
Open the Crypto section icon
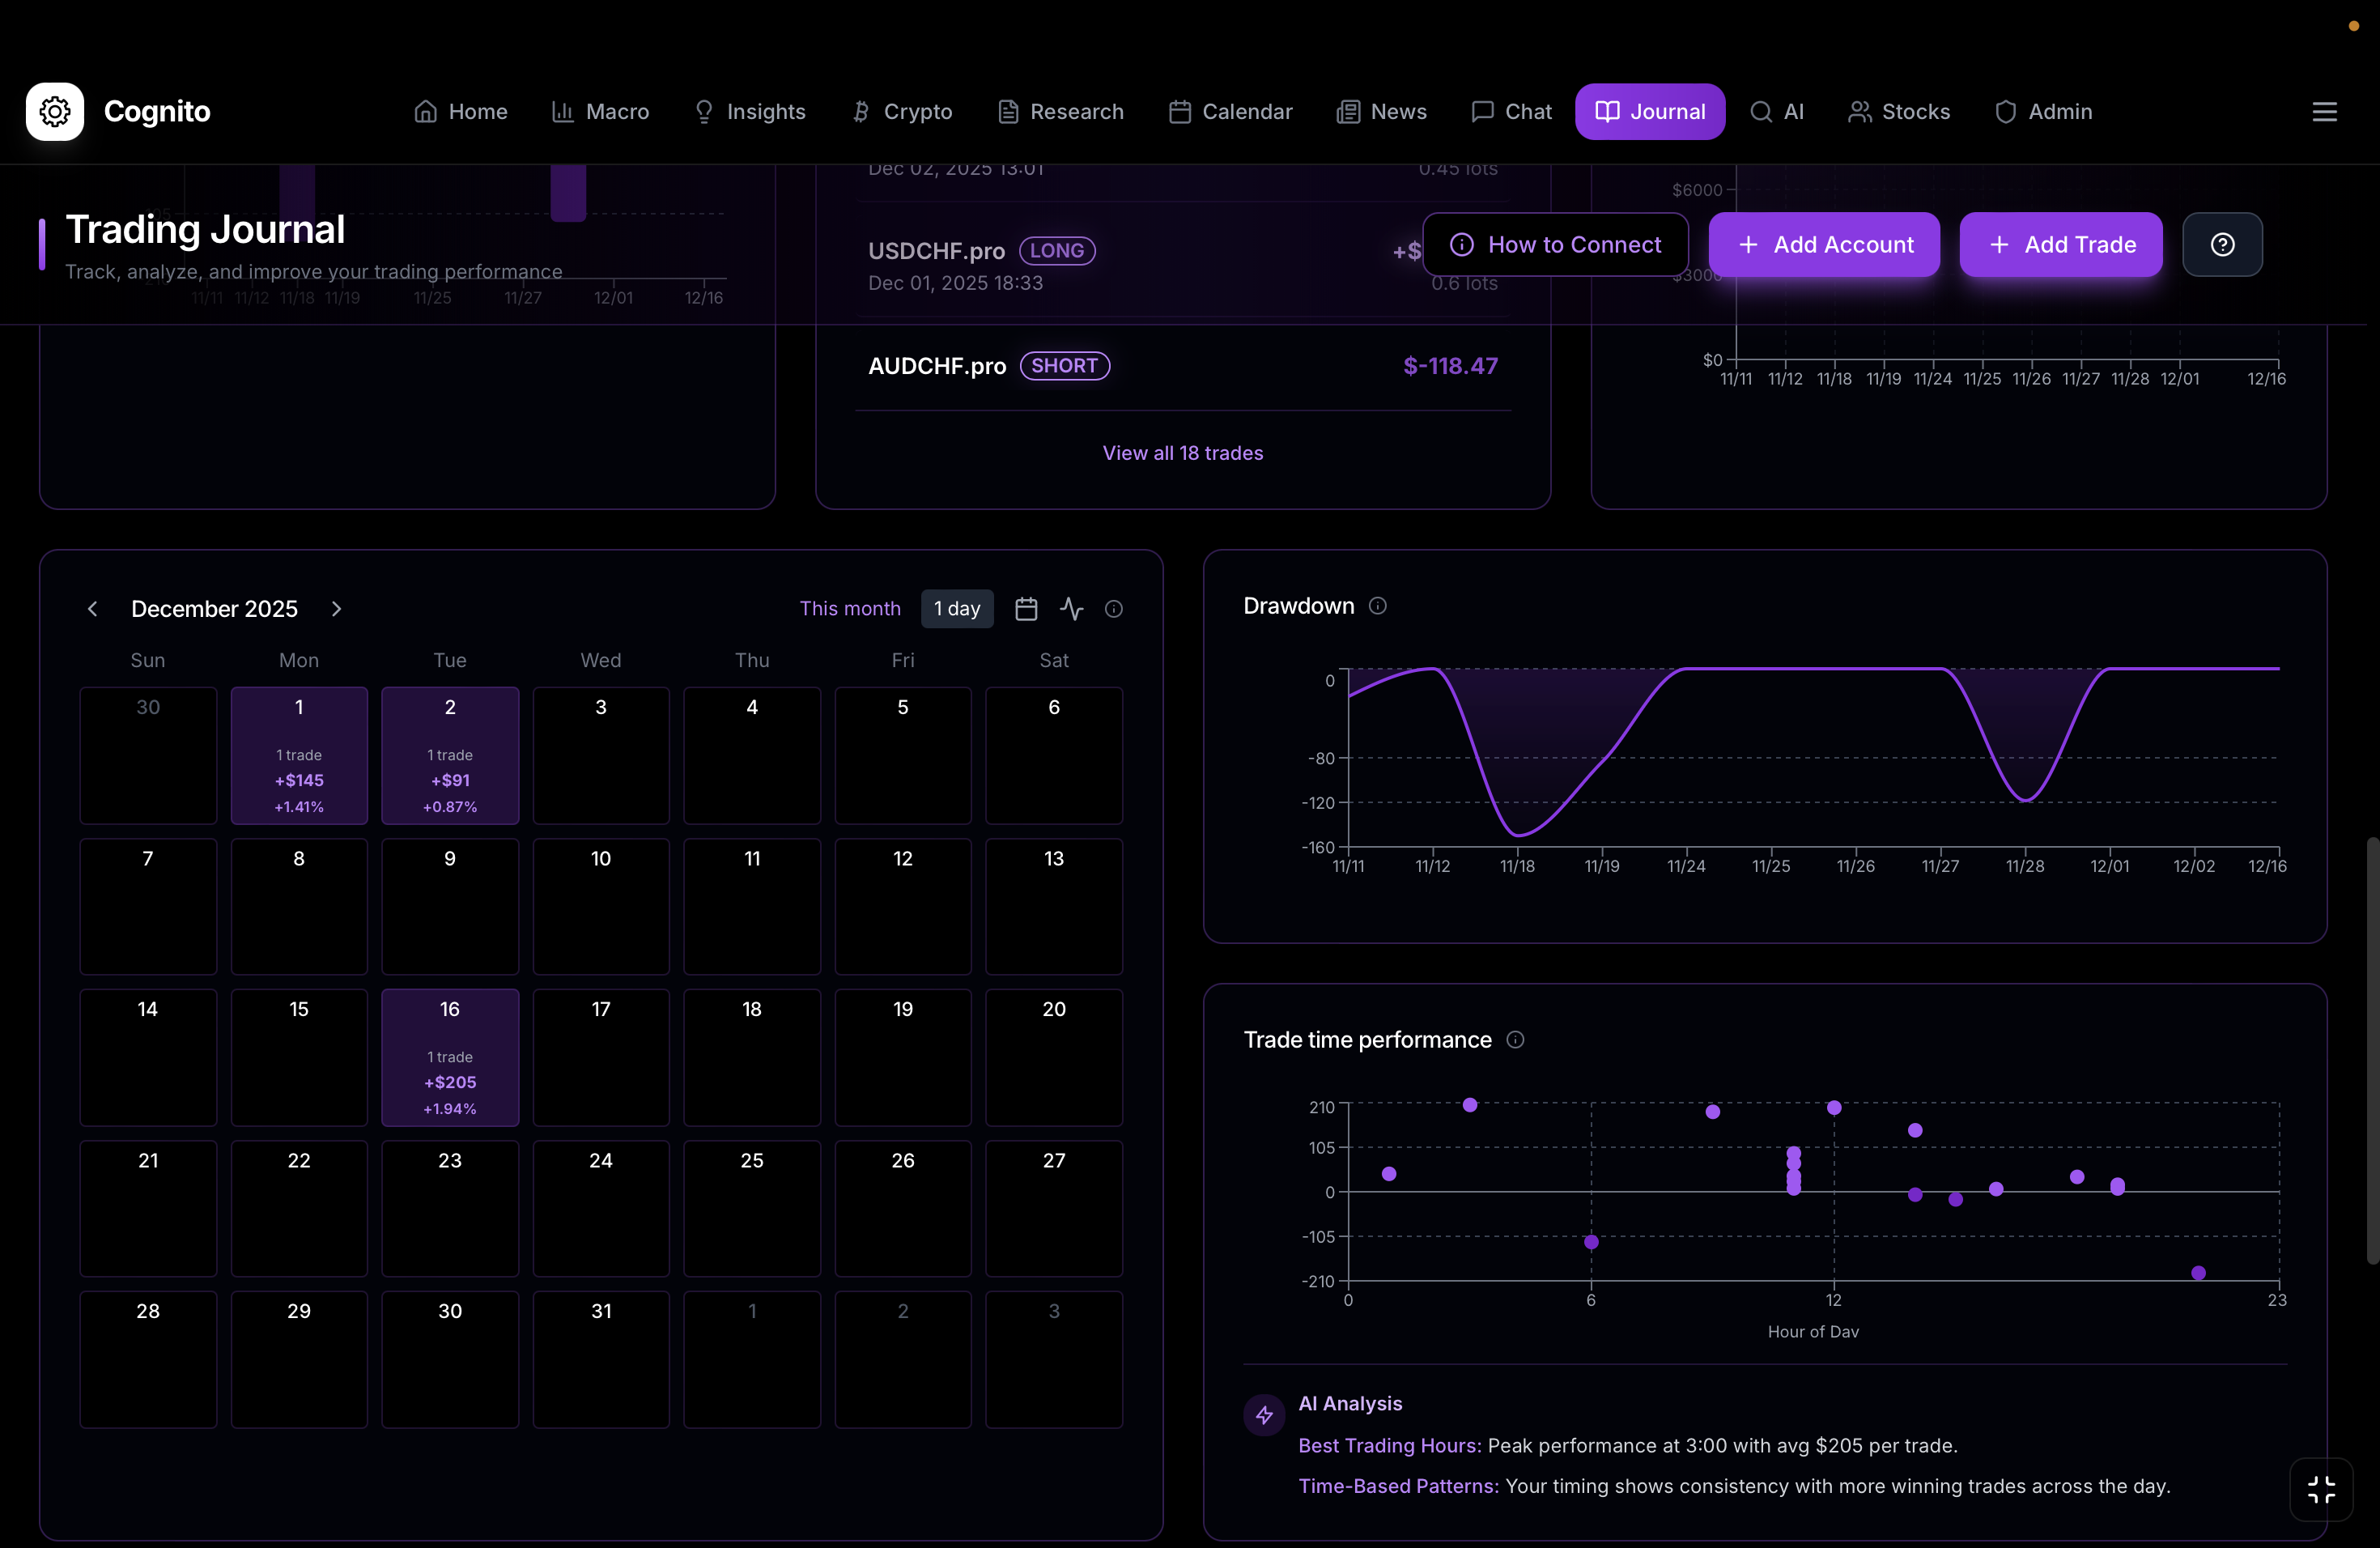point(861,112)
